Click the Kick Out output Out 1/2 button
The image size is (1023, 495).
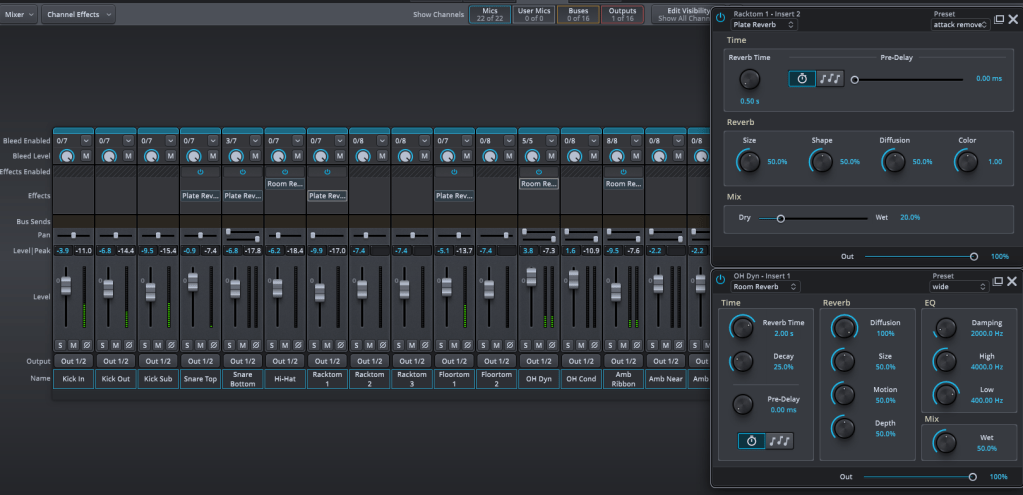point(116,361)
